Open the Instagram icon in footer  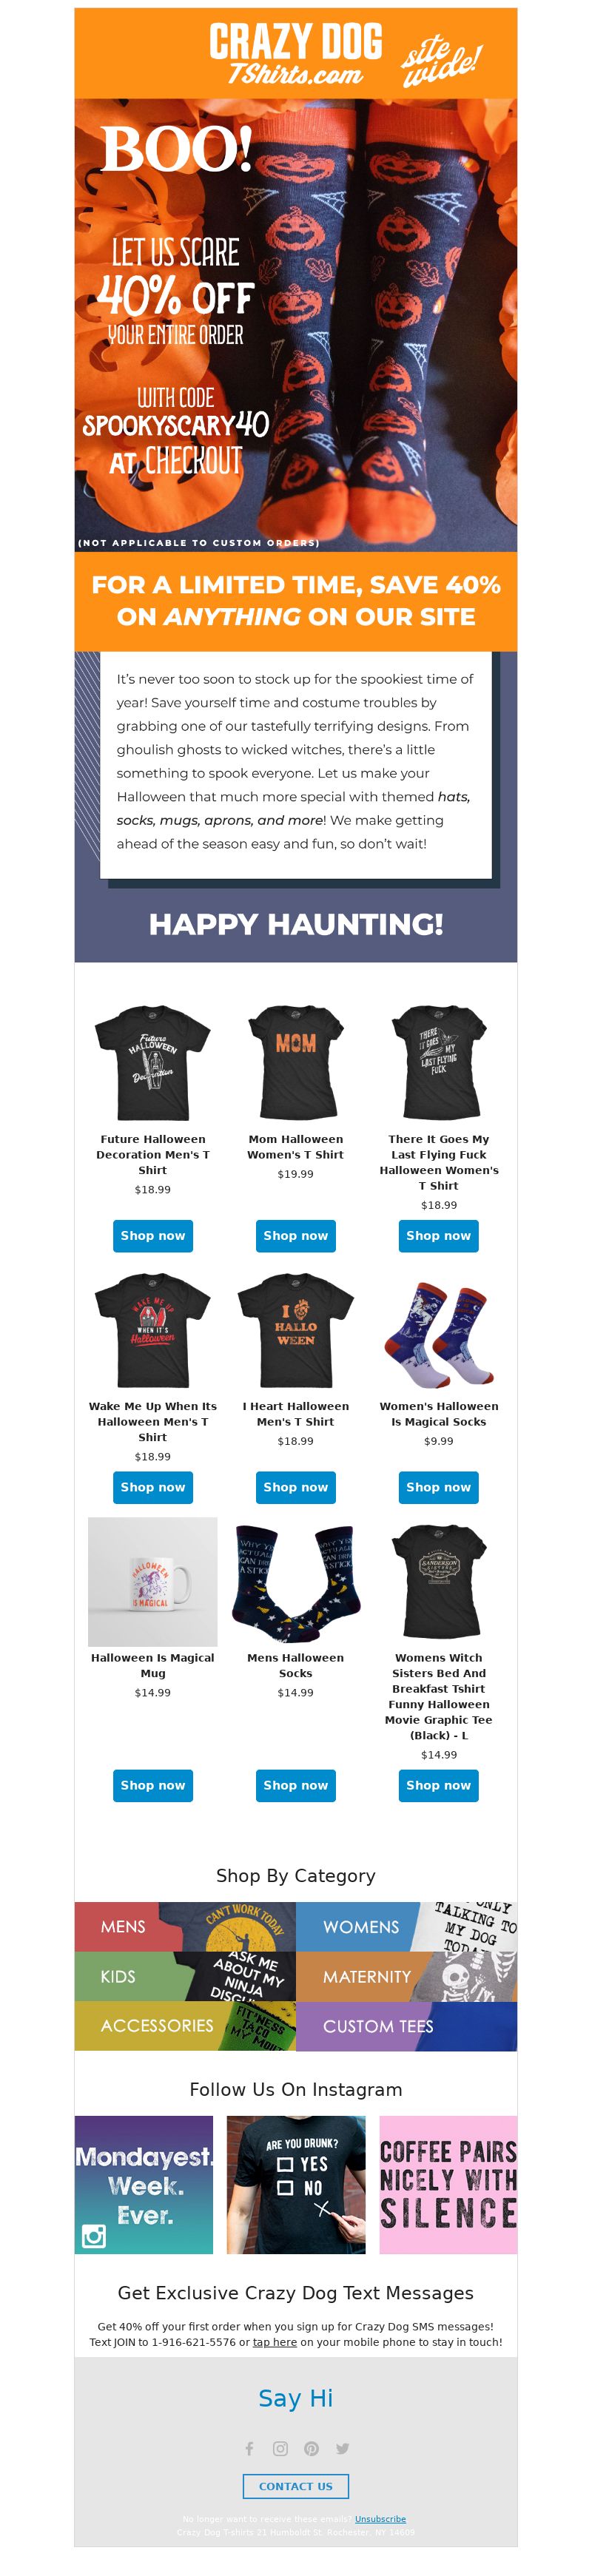click(280, 2448)
